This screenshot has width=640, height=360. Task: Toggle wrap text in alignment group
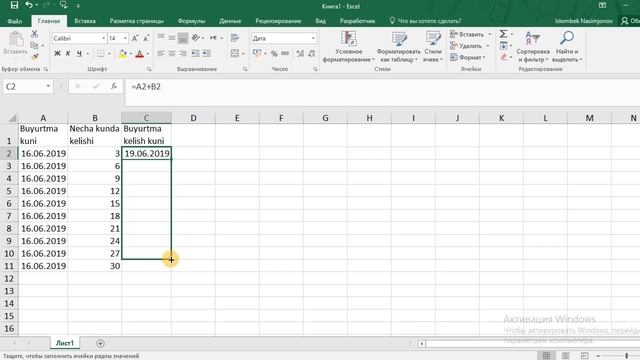click(235, 38)
